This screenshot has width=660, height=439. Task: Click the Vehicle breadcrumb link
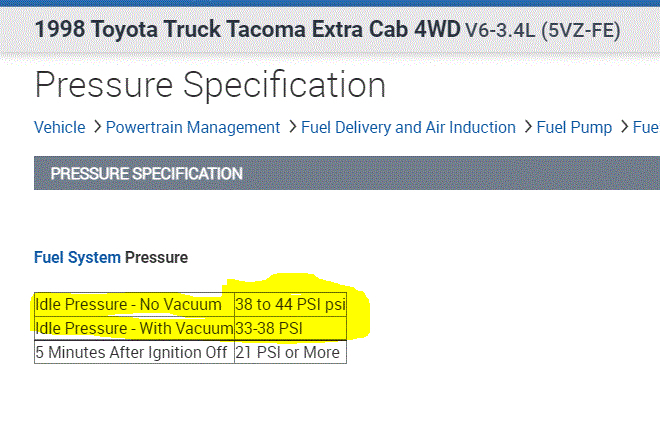[x=59, y=127]
